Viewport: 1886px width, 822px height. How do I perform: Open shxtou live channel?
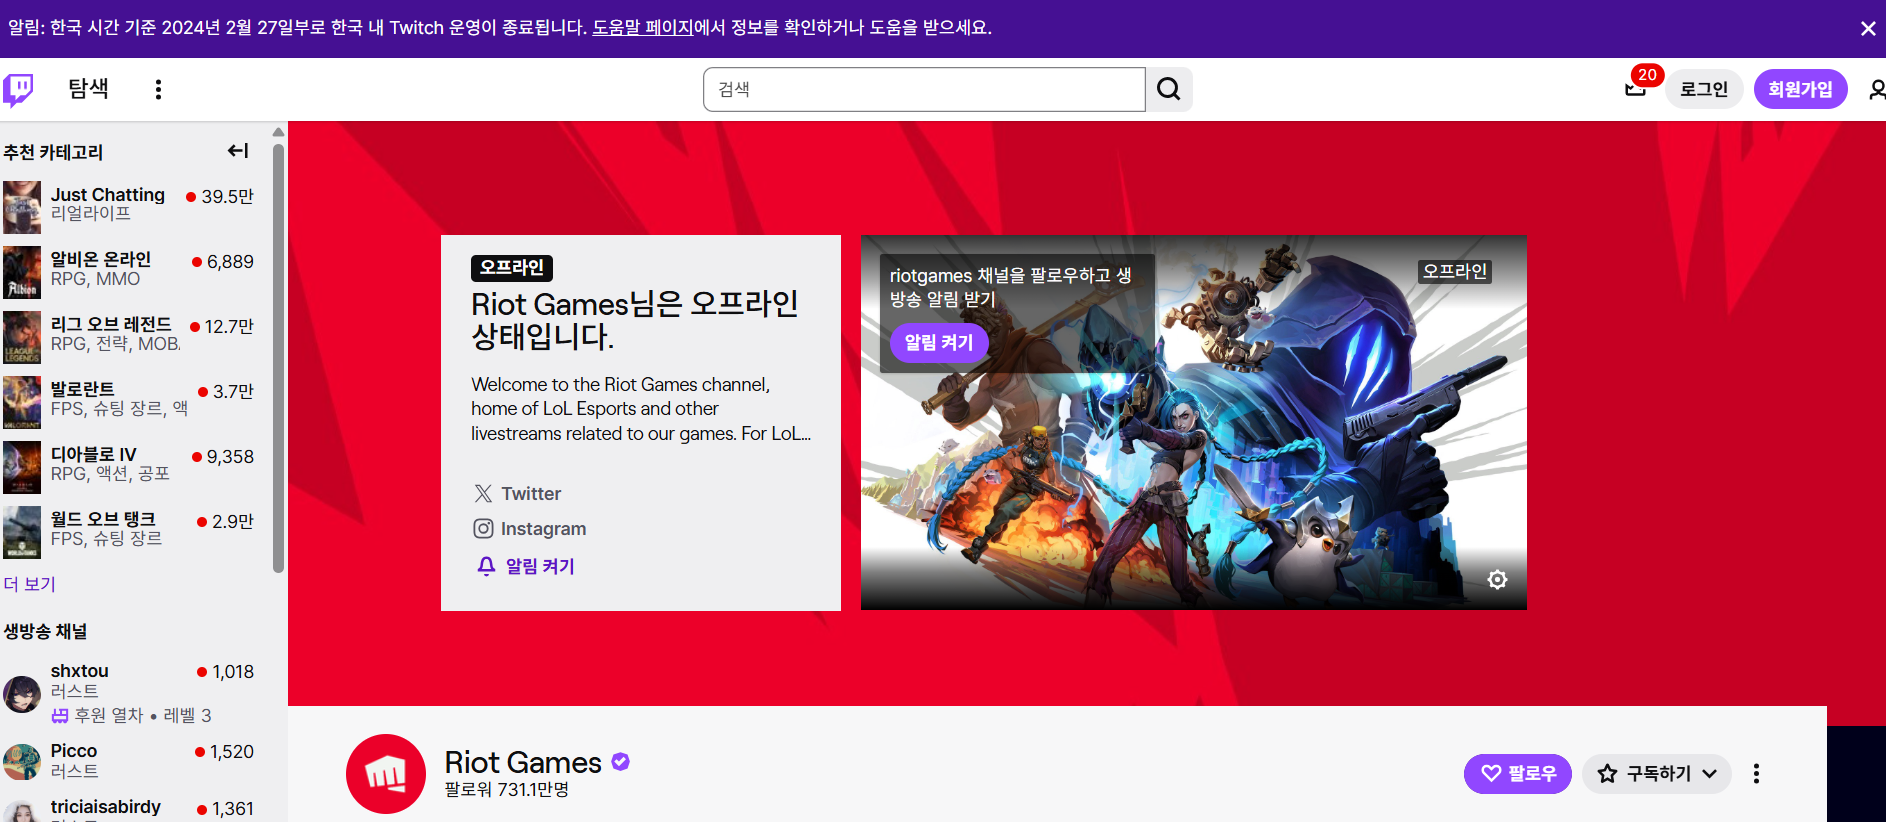tap(129, 693)
